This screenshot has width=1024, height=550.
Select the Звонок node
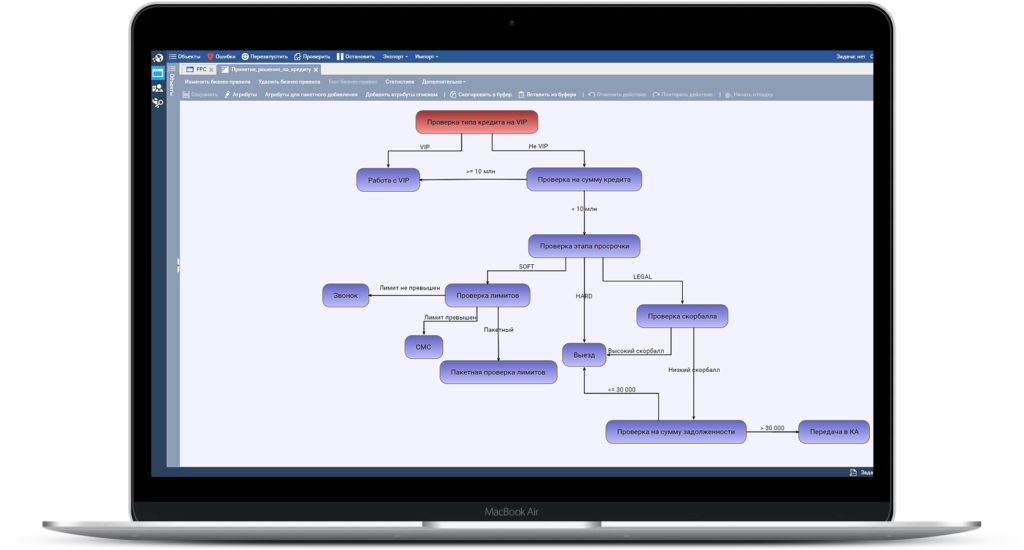[345, 295]
